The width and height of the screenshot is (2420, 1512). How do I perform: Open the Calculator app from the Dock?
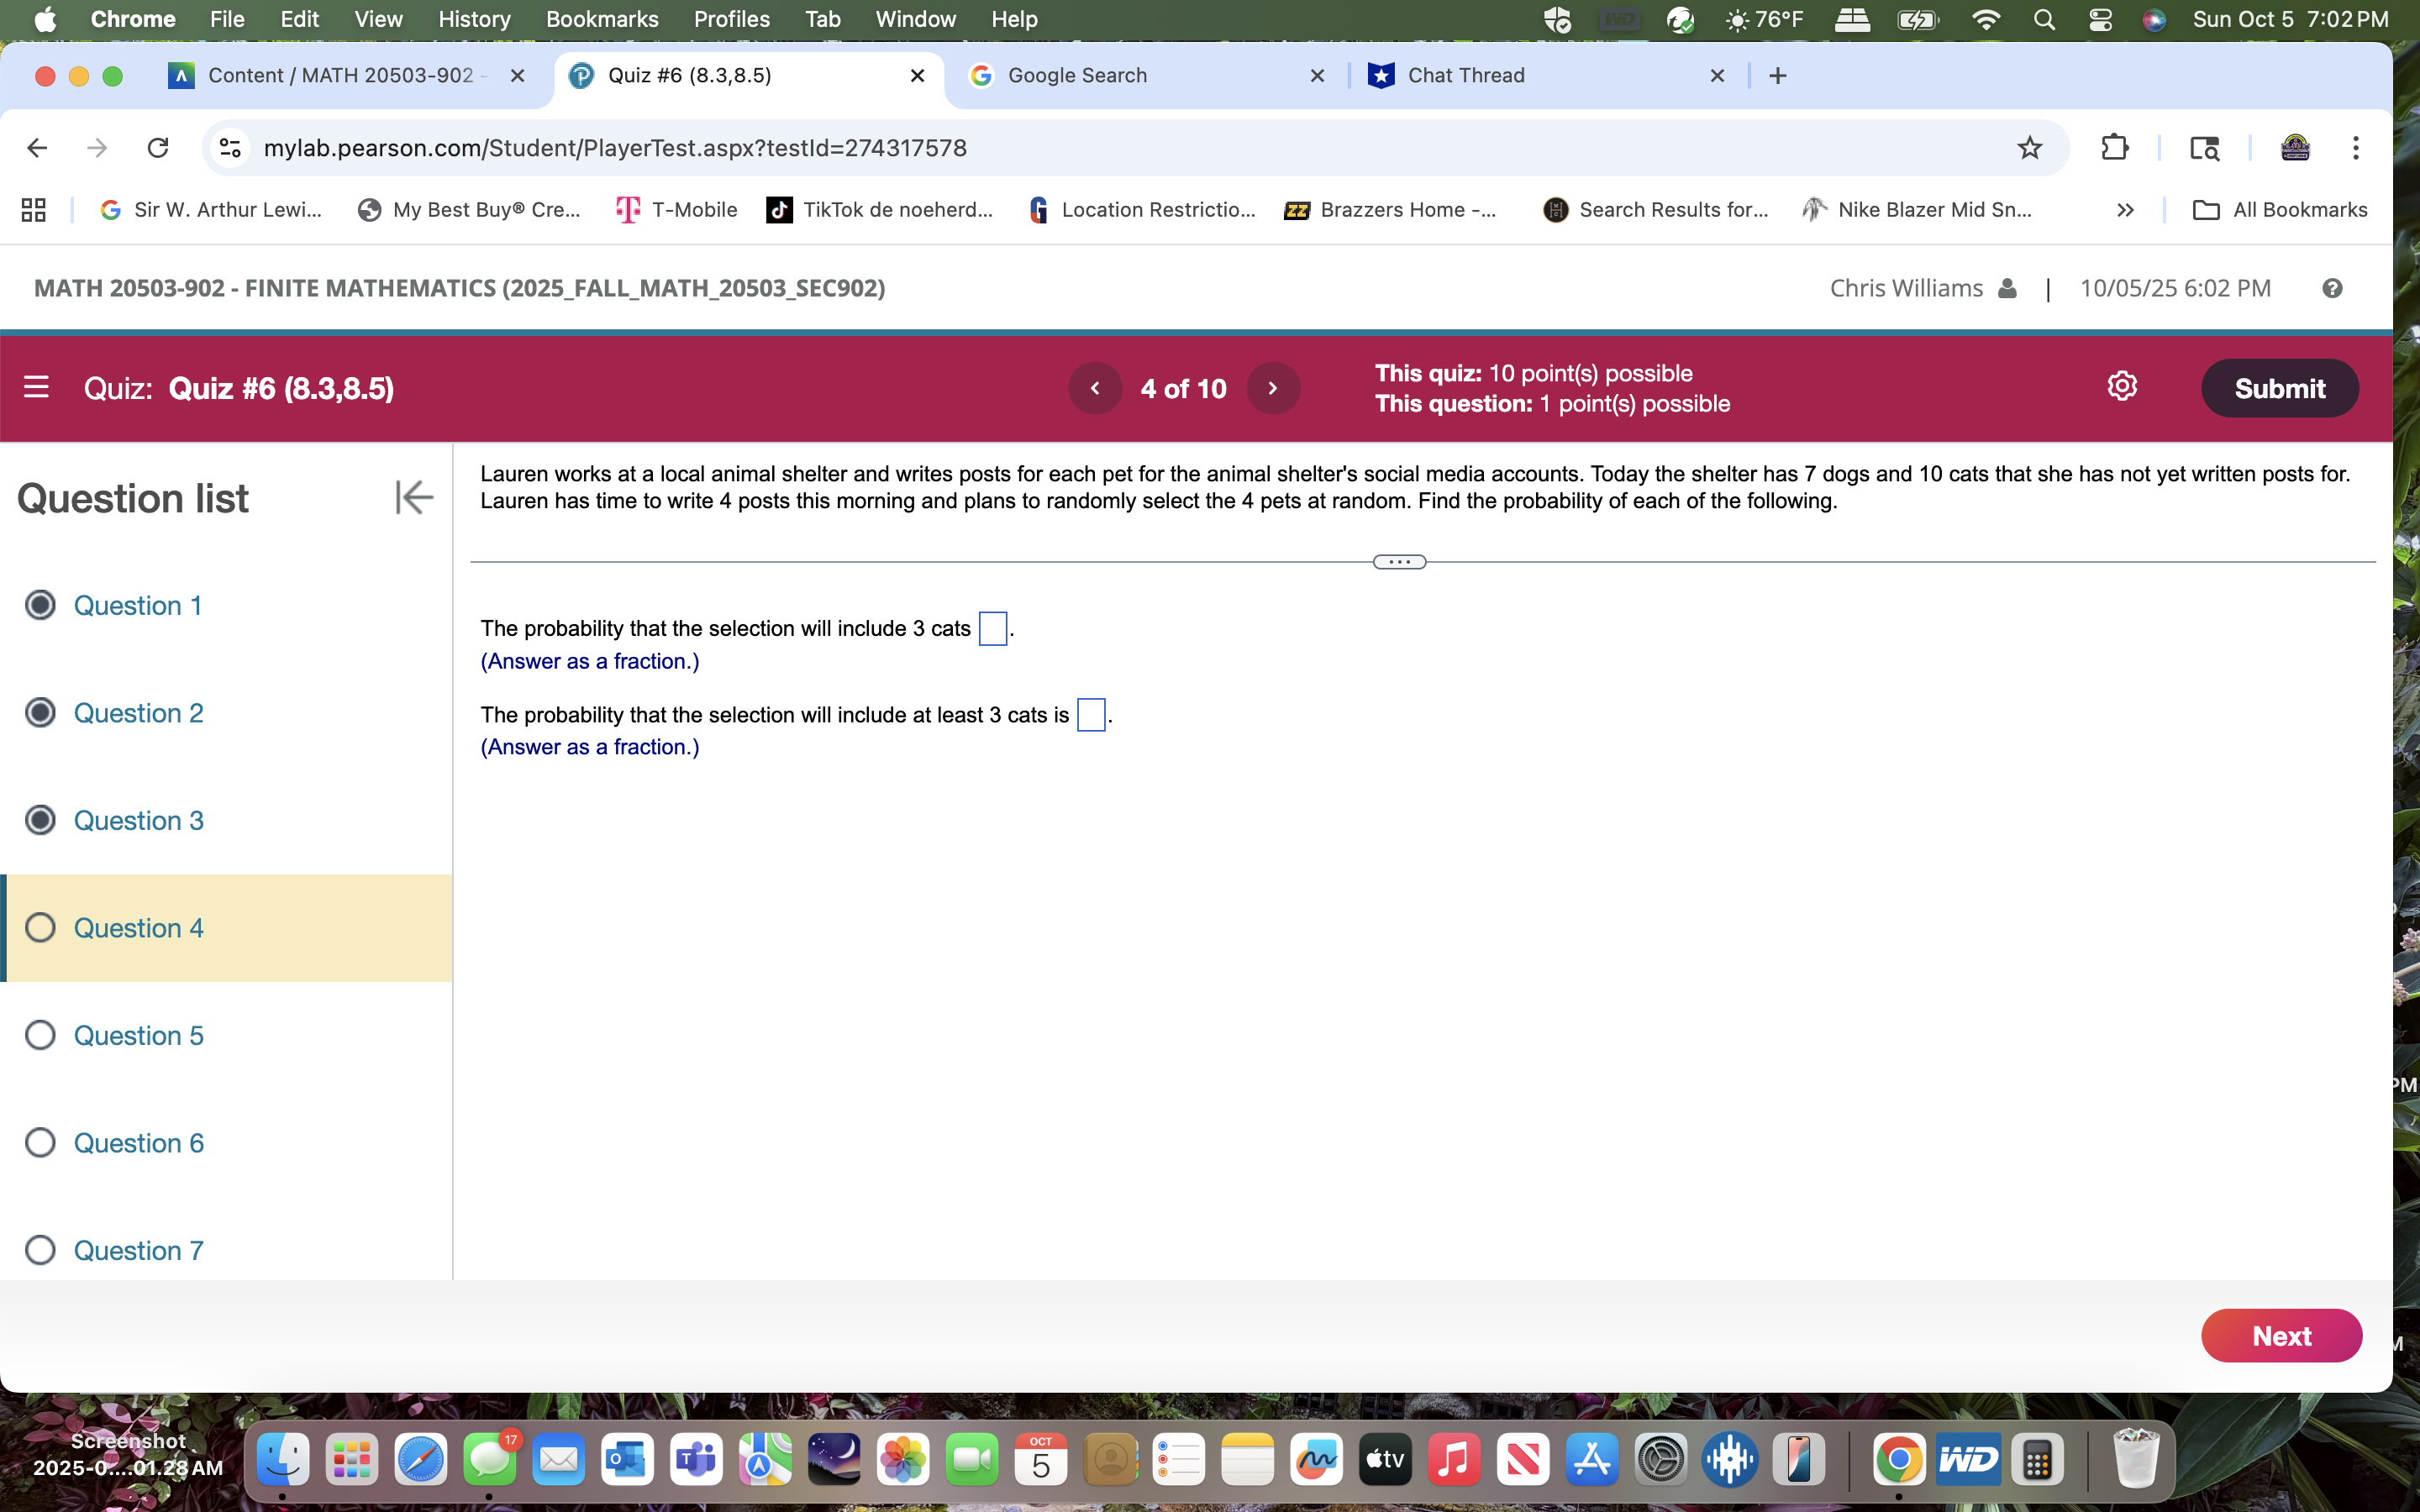pos(2038,1459)
